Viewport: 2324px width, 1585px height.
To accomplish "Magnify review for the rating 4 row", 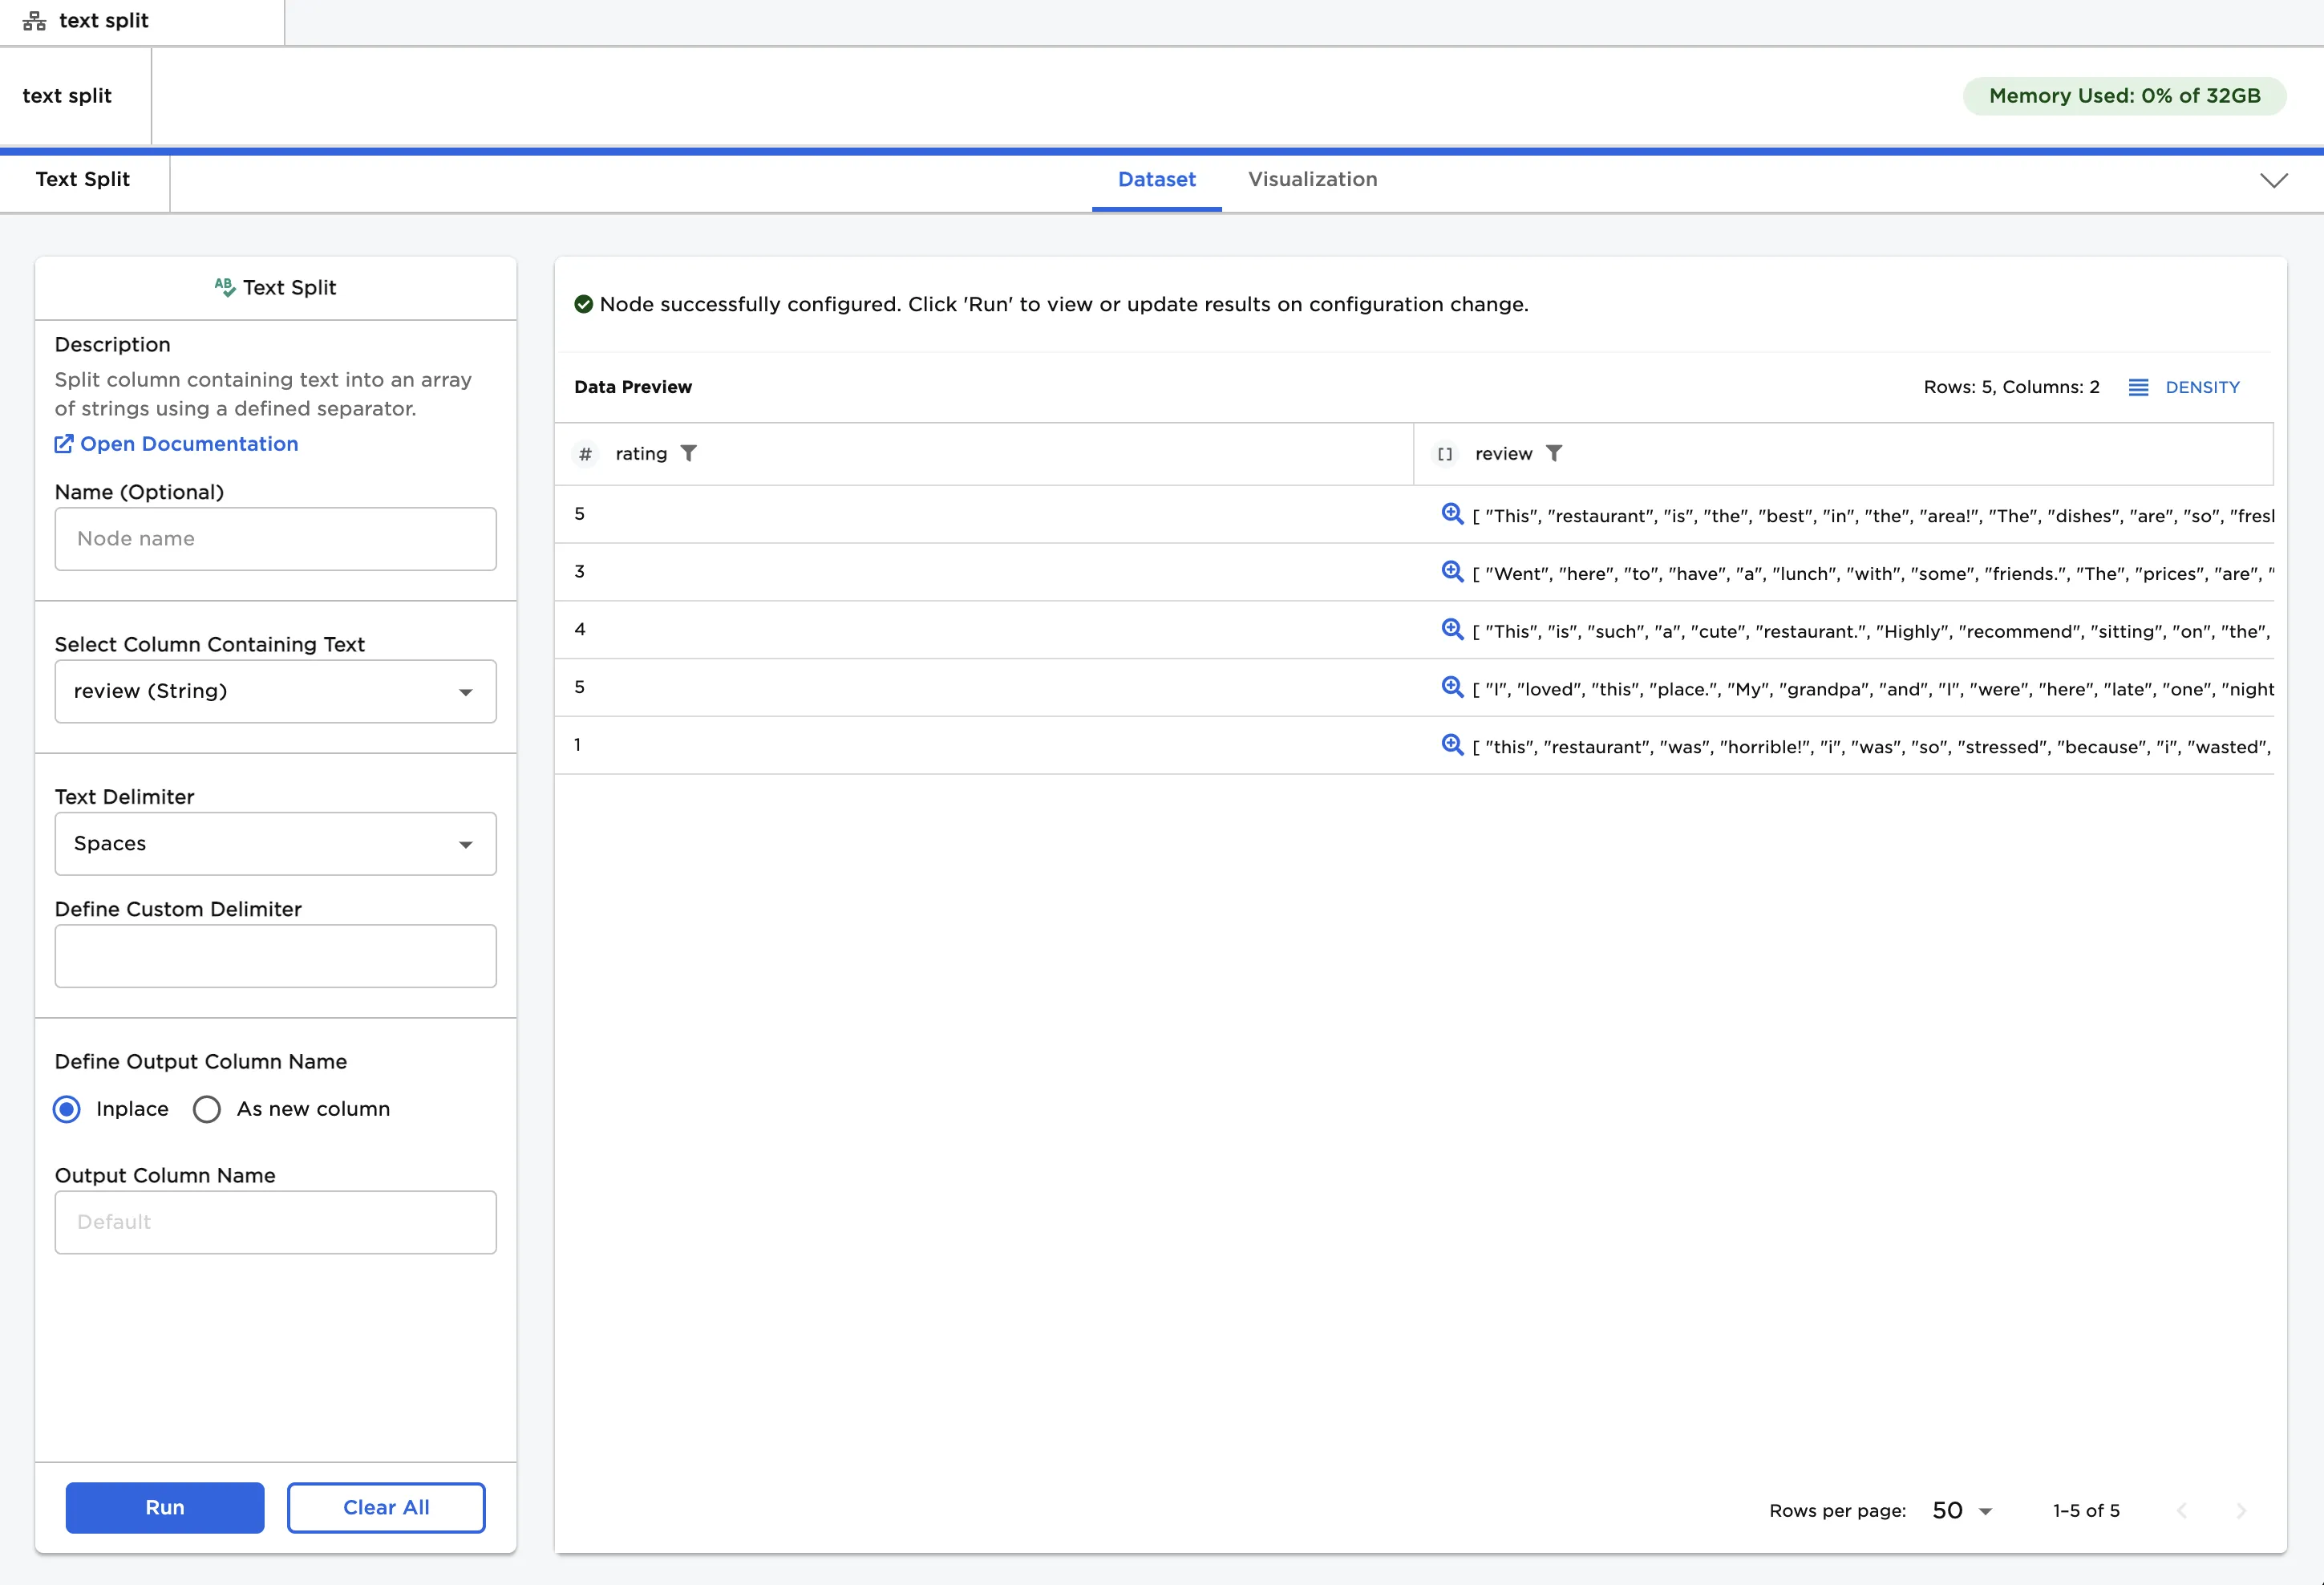I will [1451, 629].
